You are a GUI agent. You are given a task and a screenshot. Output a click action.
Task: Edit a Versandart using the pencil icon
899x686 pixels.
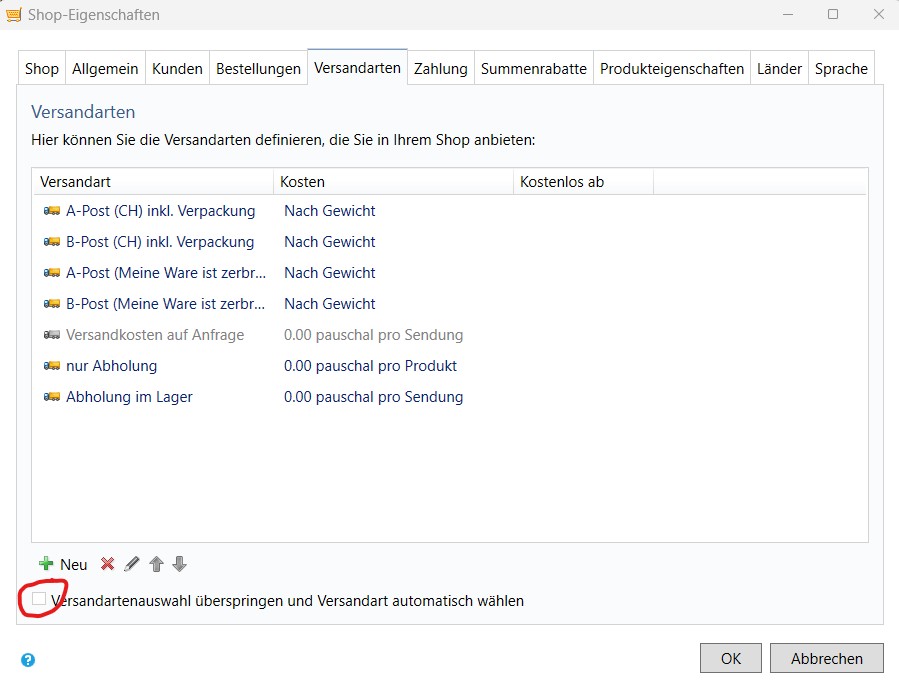pyautogui.click(x=131, y=564)
